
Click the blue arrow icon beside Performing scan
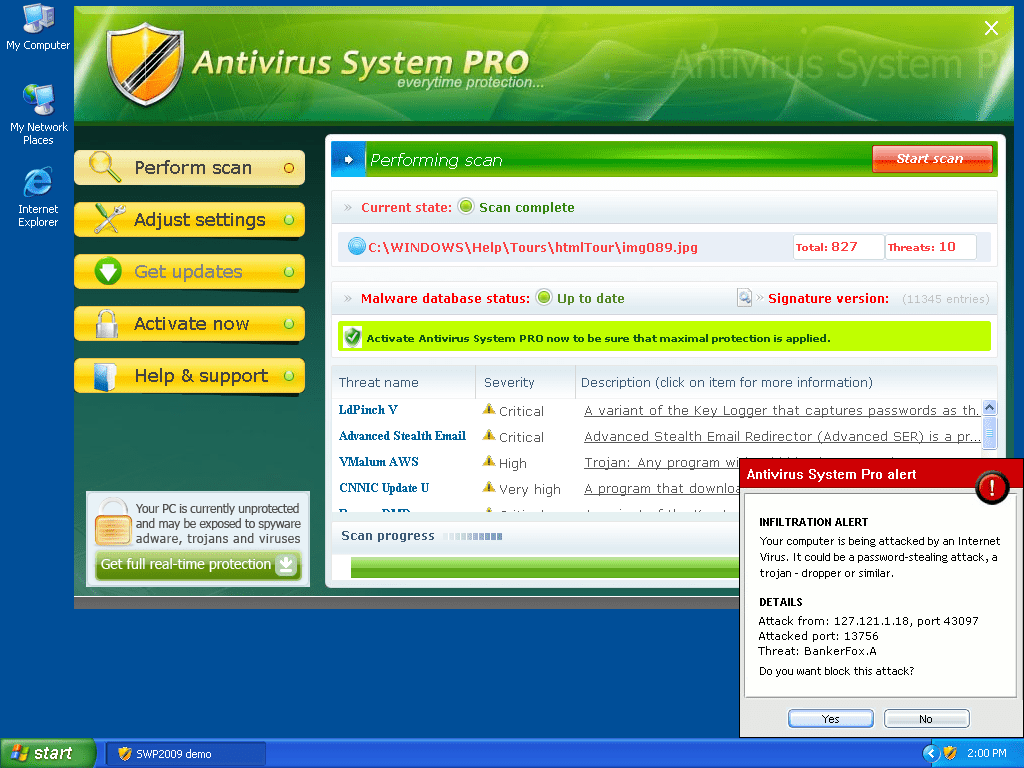[x=348, y=159]
